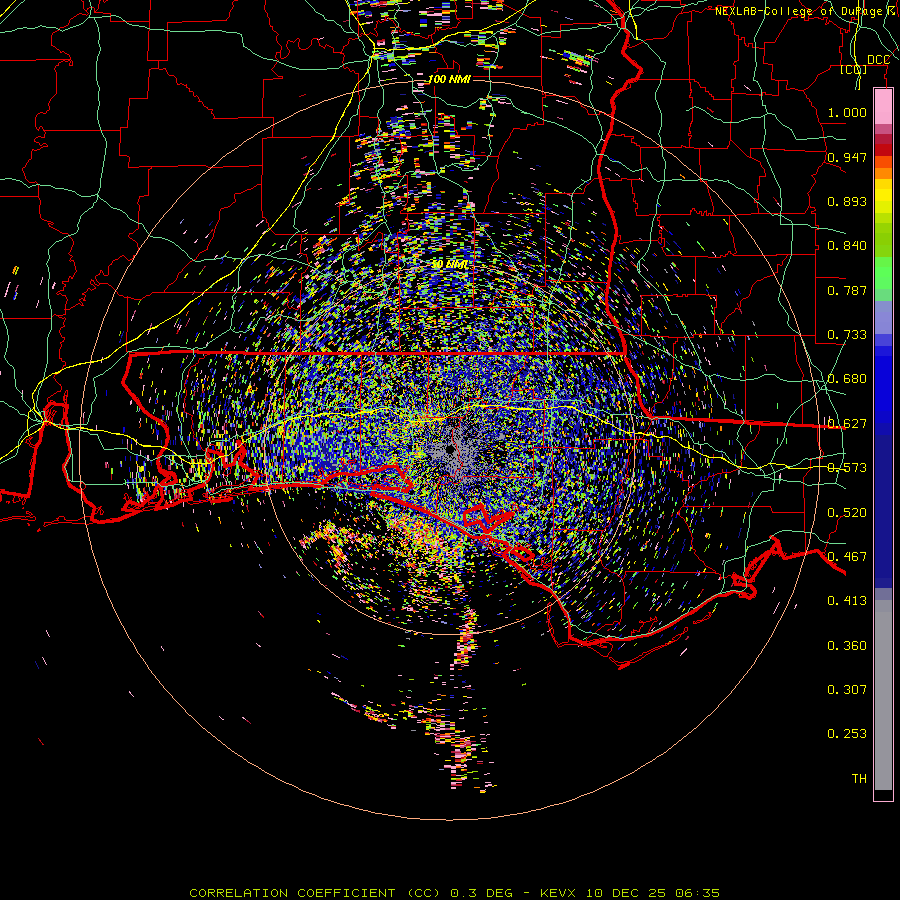Click the red segment of the color scale
900x900 pixels.
coord(883,149)
